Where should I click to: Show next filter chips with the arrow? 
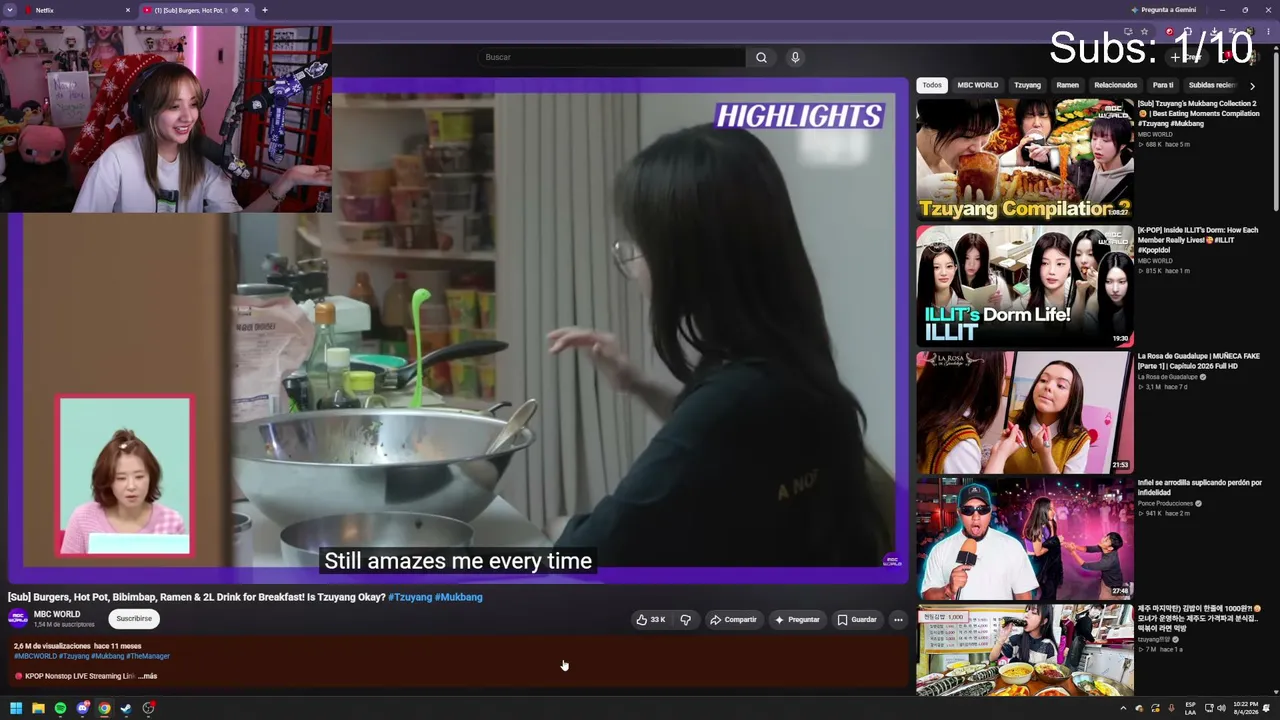(x=1252, y=86)
